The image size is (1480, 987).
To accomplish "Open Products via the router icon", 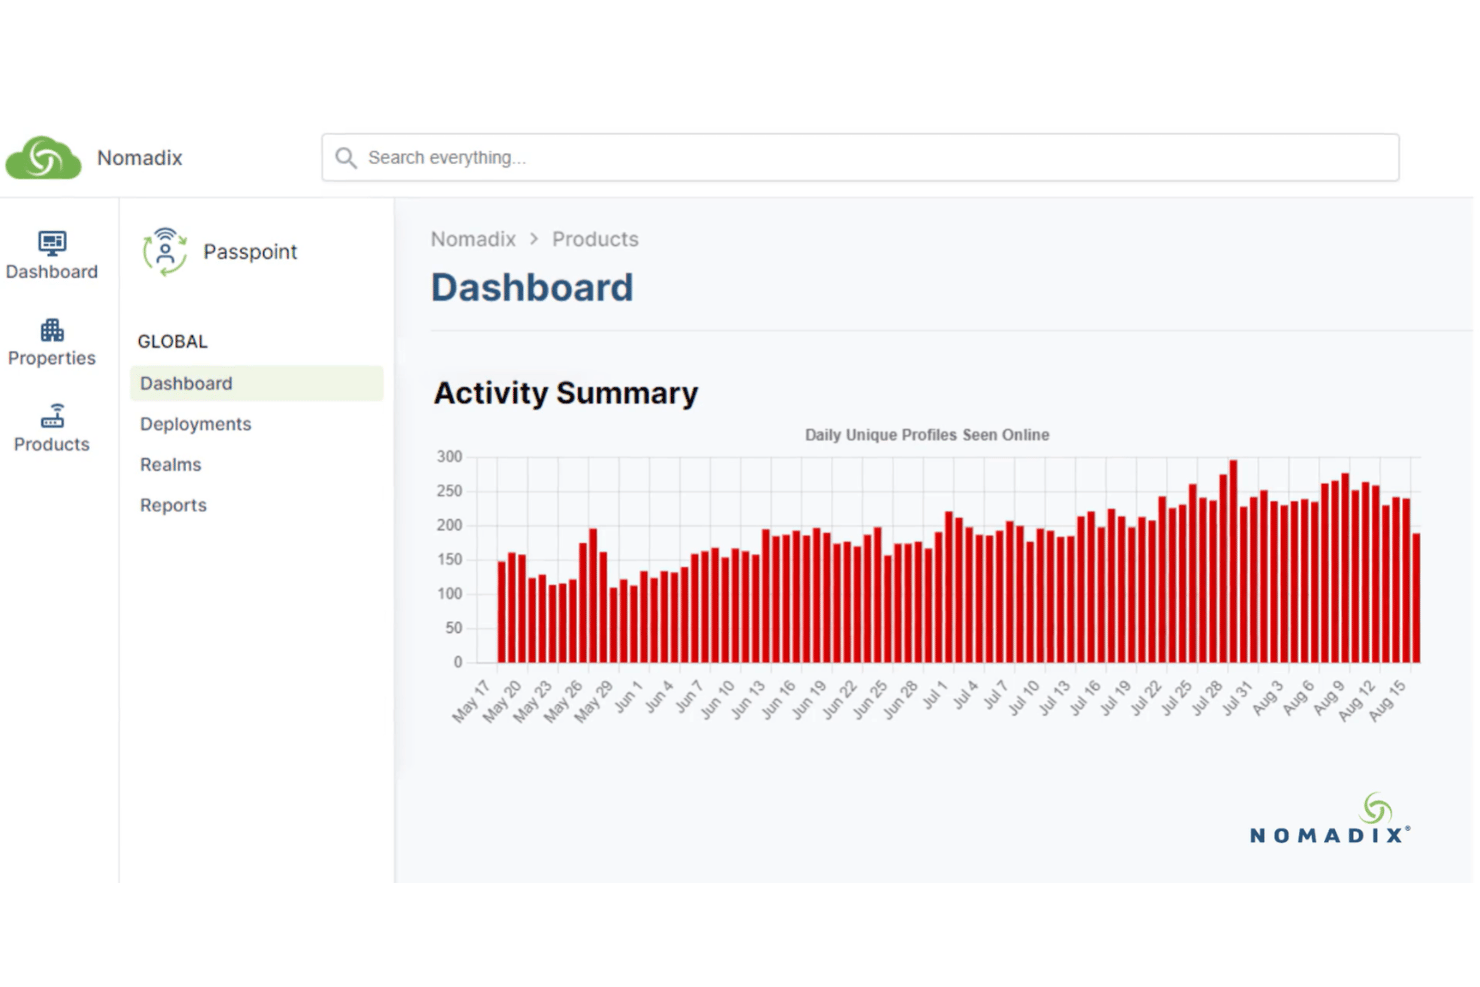I will [52, 416].
